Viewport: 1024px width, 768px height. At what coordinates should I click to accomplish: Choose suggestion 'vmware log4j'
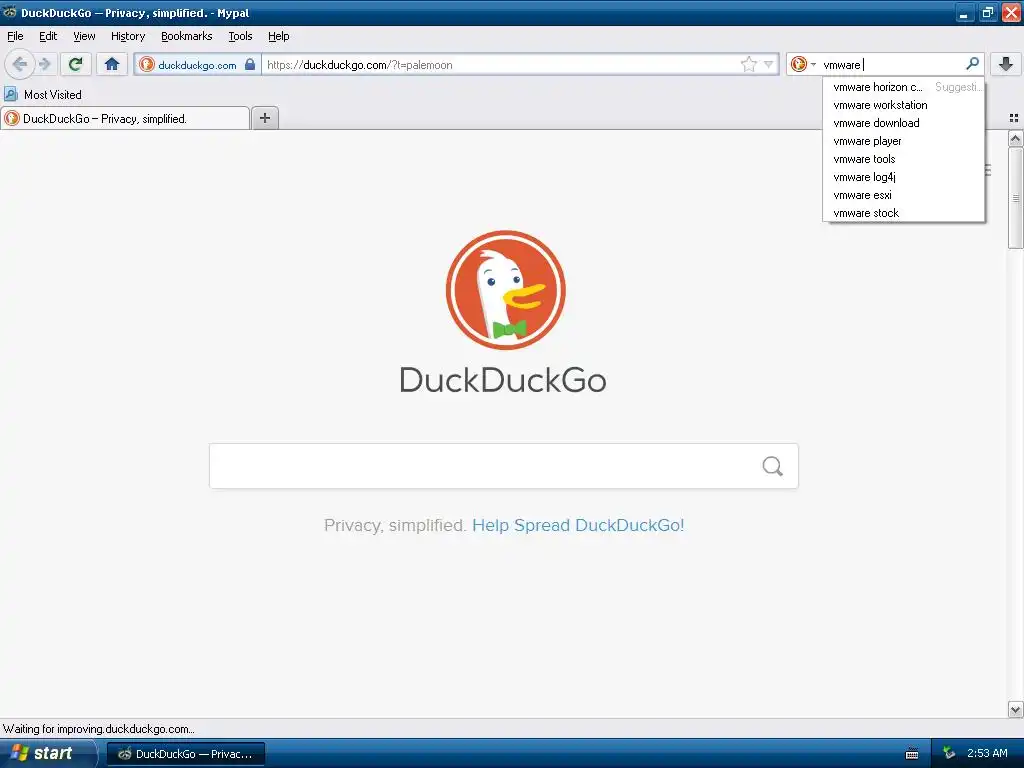pos(903,177)
